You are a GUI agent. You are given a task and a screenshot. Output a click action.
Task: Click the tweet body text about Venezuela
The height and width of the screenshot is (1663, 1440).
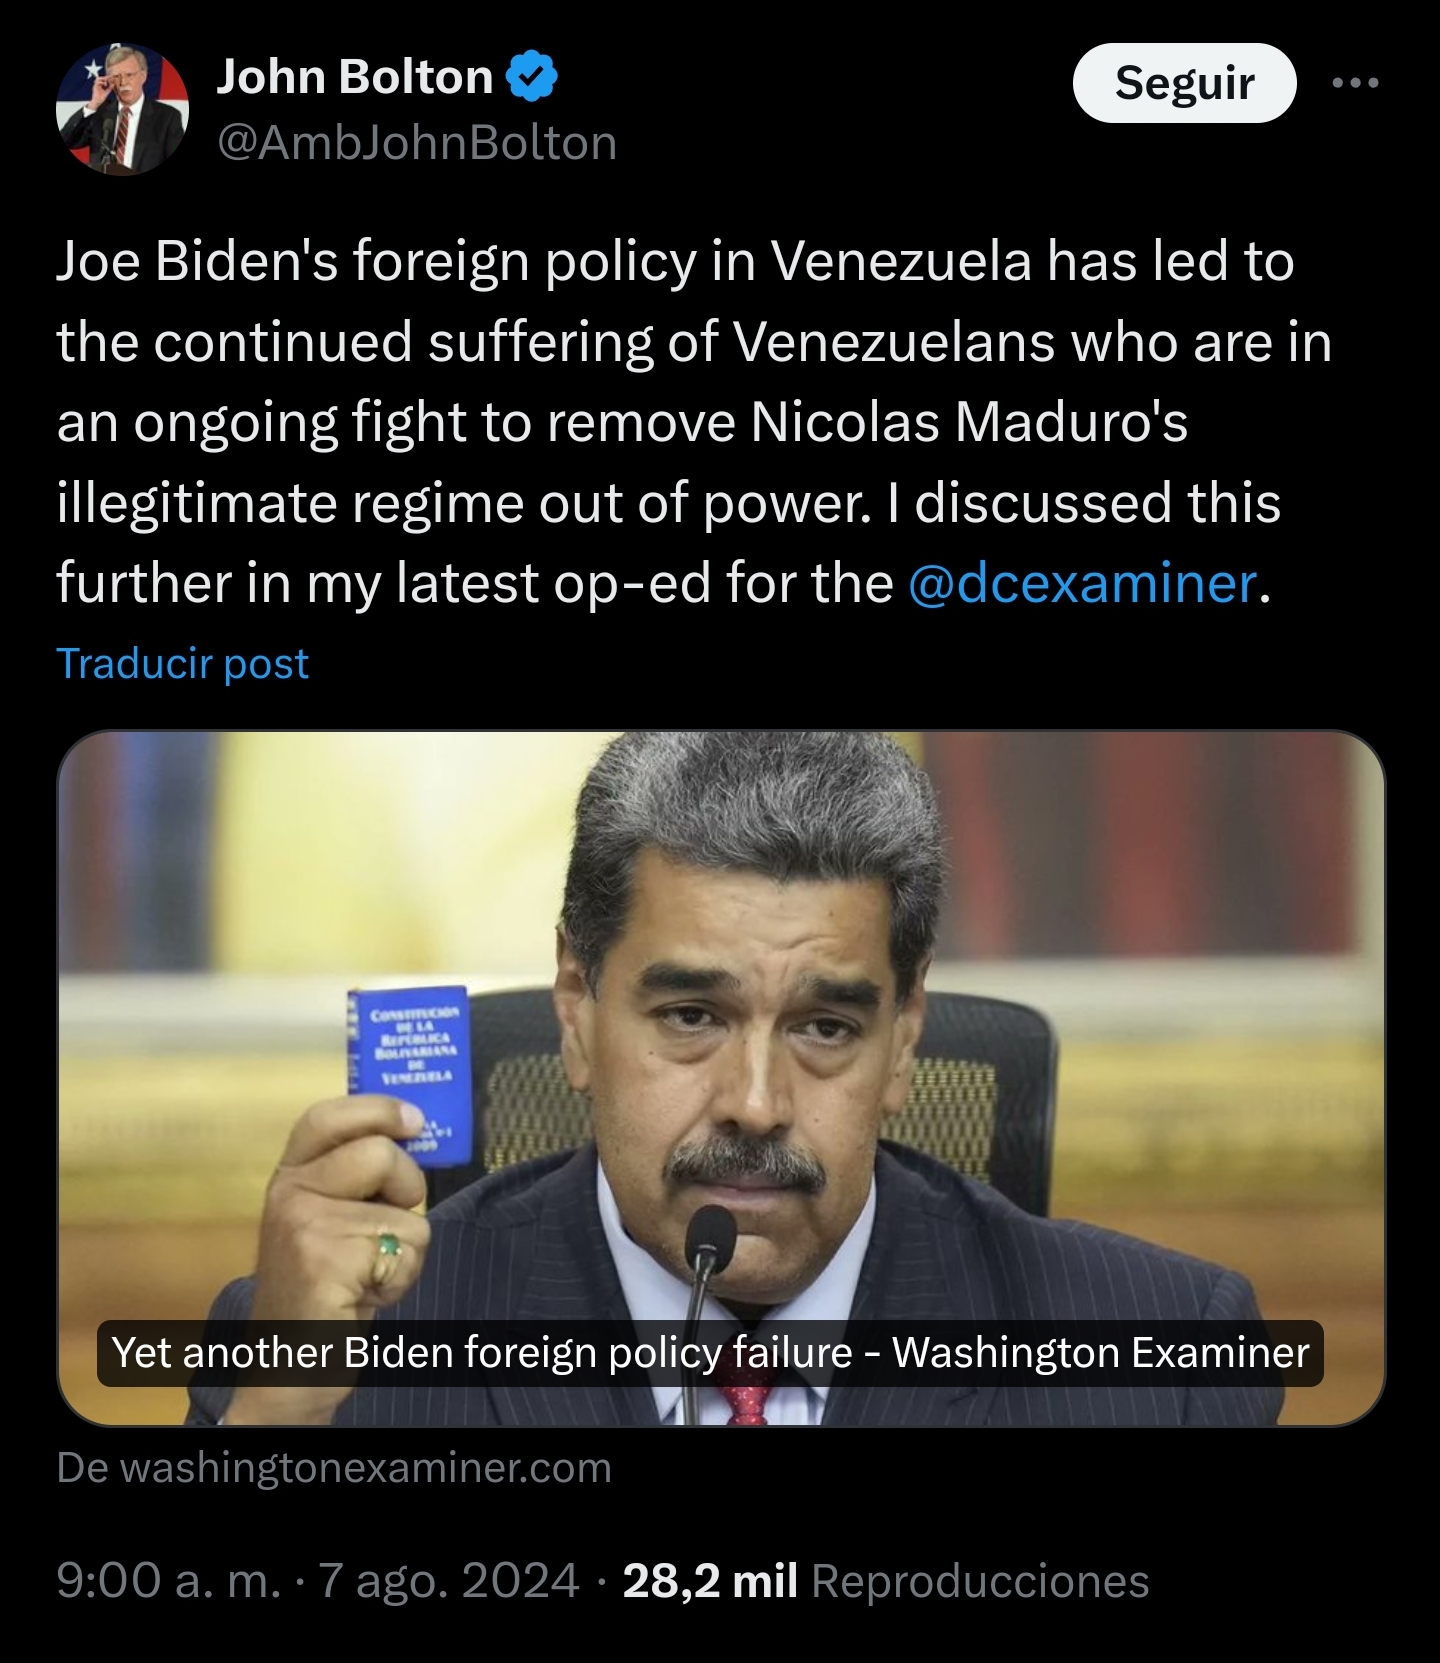point(694,422)
